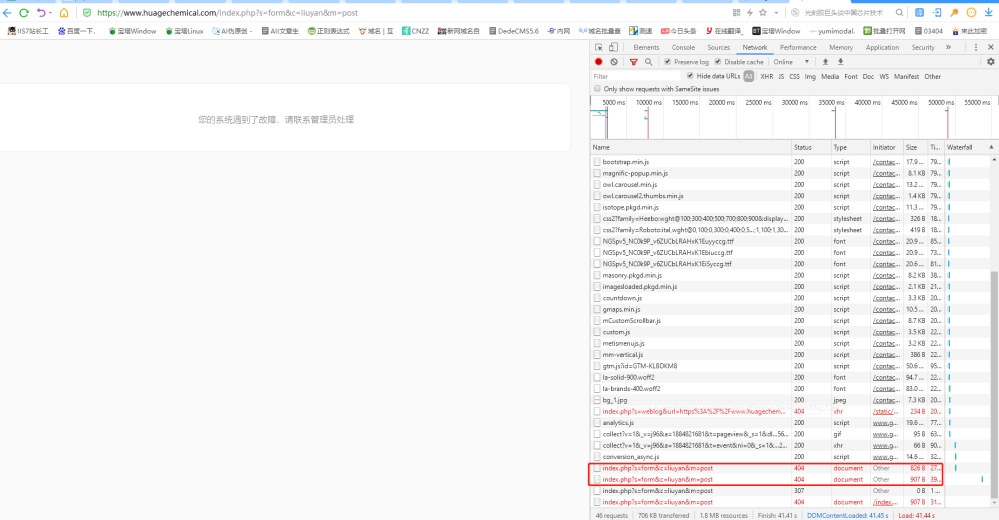This screenshot has height=520, width=999.
Task: Switch to the Application tab
Action: 882,47
